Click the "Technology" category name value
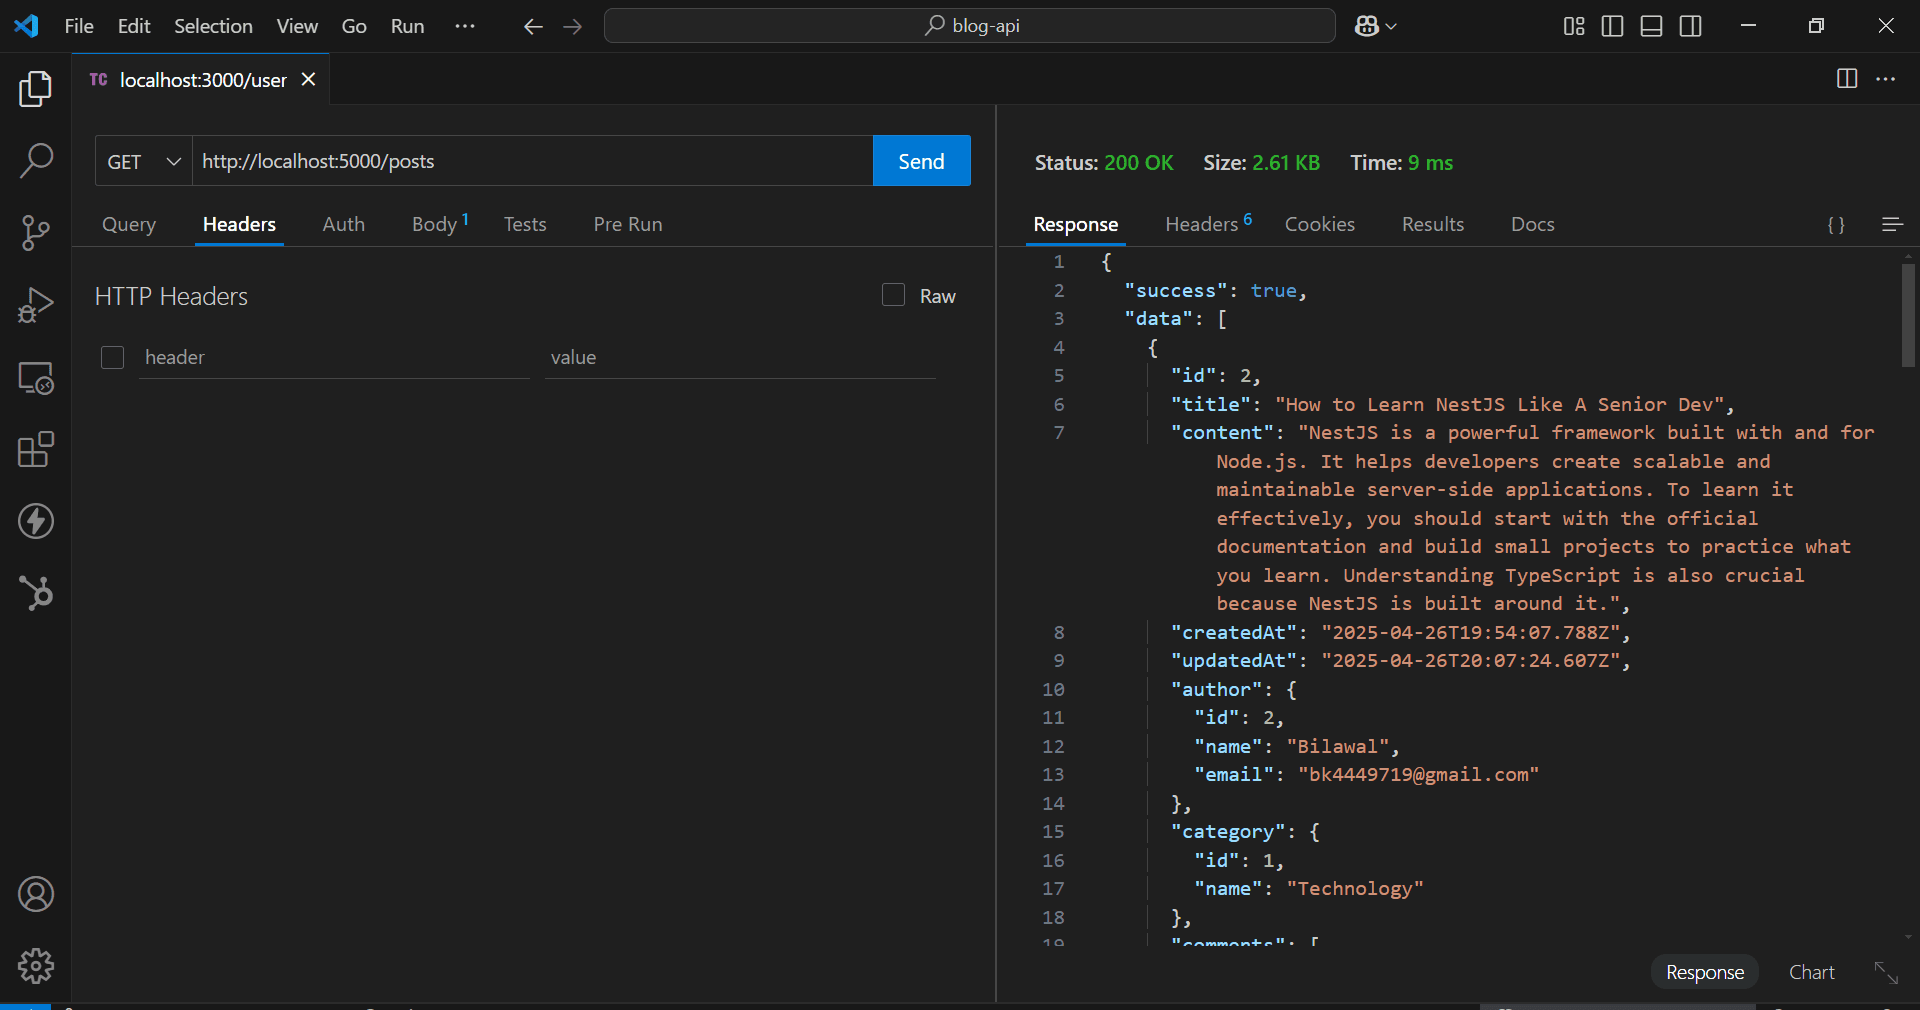Screen dimensions: 1920x1010 [1355, 889]
